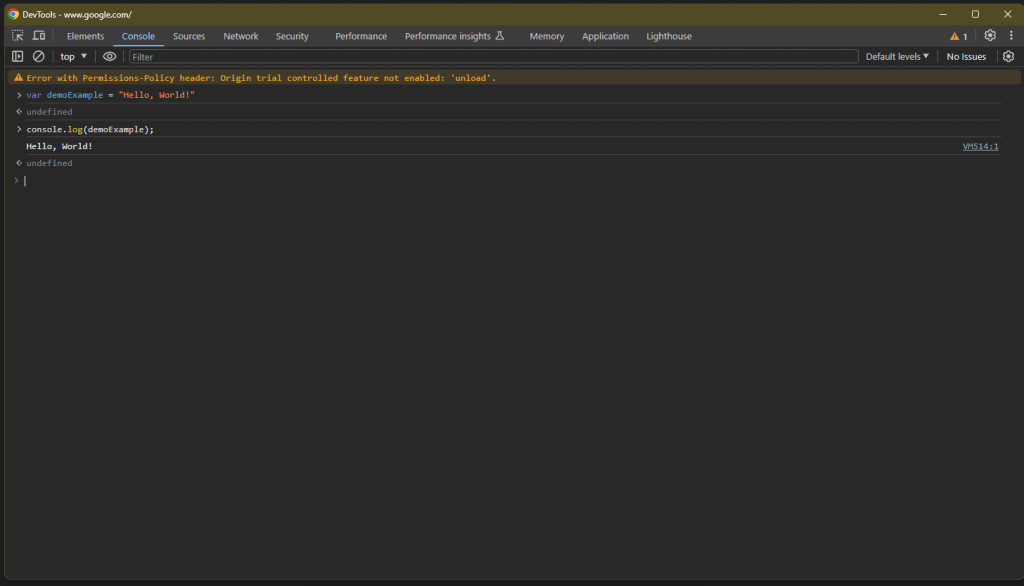The image size is (1024, 586).
Task: Open the Network tab
Action: (240, 36)
